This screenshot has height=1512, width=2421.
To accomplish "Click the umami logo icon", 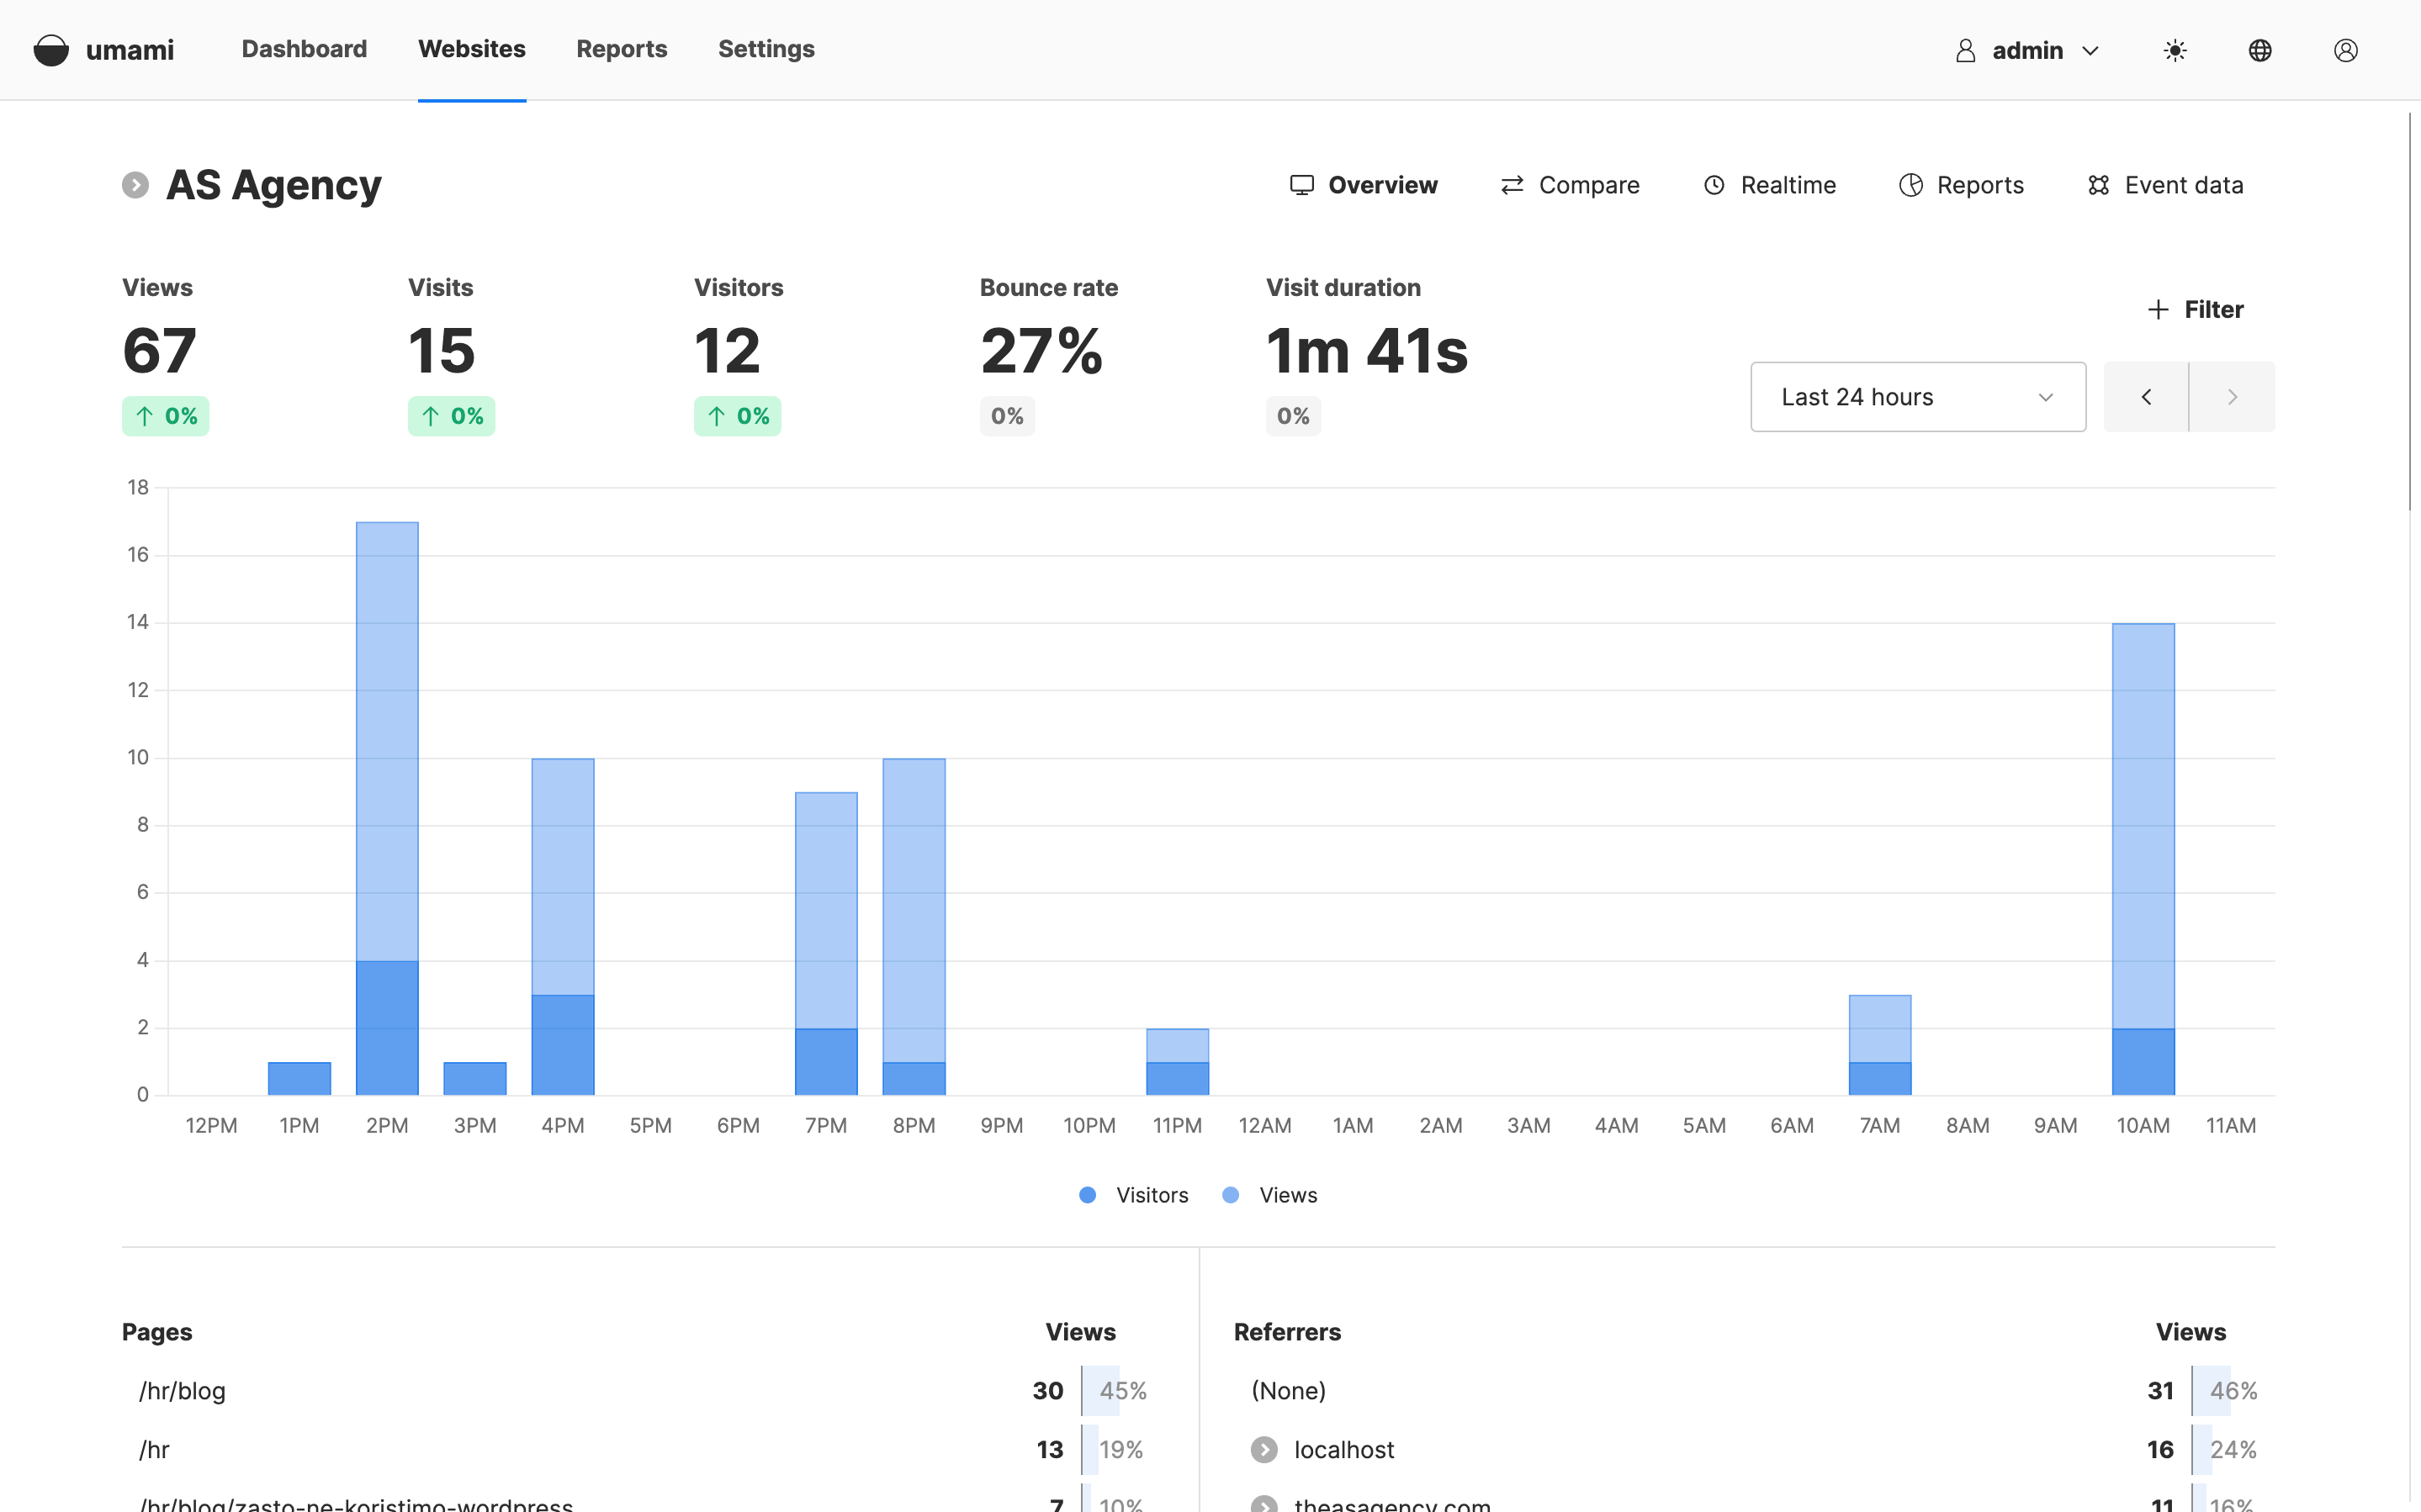I will (x=51, y=50).
